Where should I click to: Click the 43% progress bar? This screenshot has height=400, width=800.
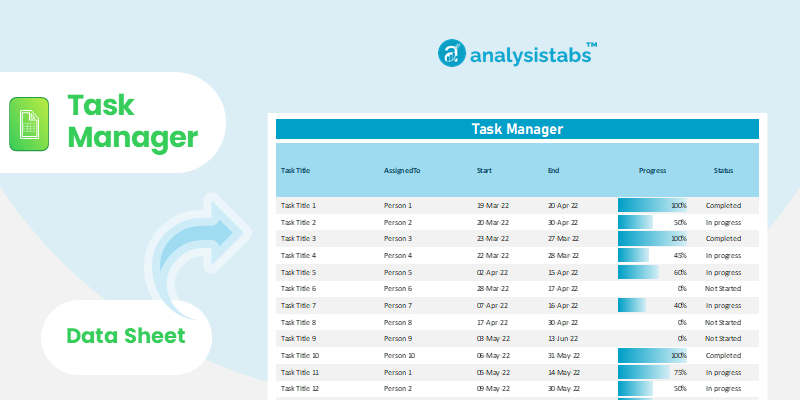(x=633, y=255)
